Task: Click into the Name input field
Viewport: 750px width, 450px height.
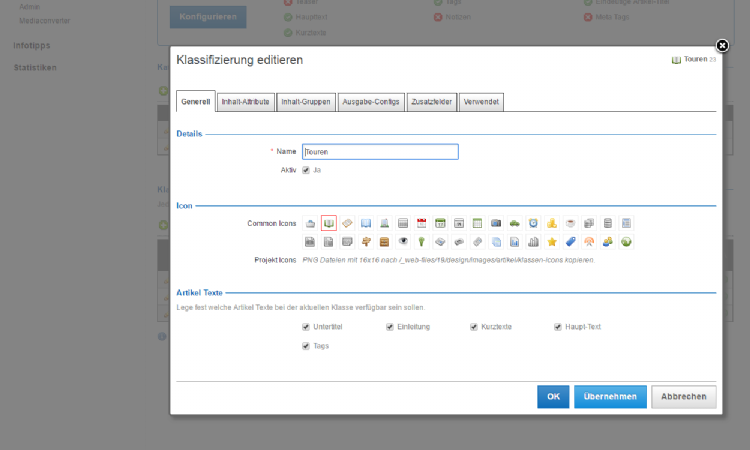Action: pyautogui.click(x=380, y=152)
